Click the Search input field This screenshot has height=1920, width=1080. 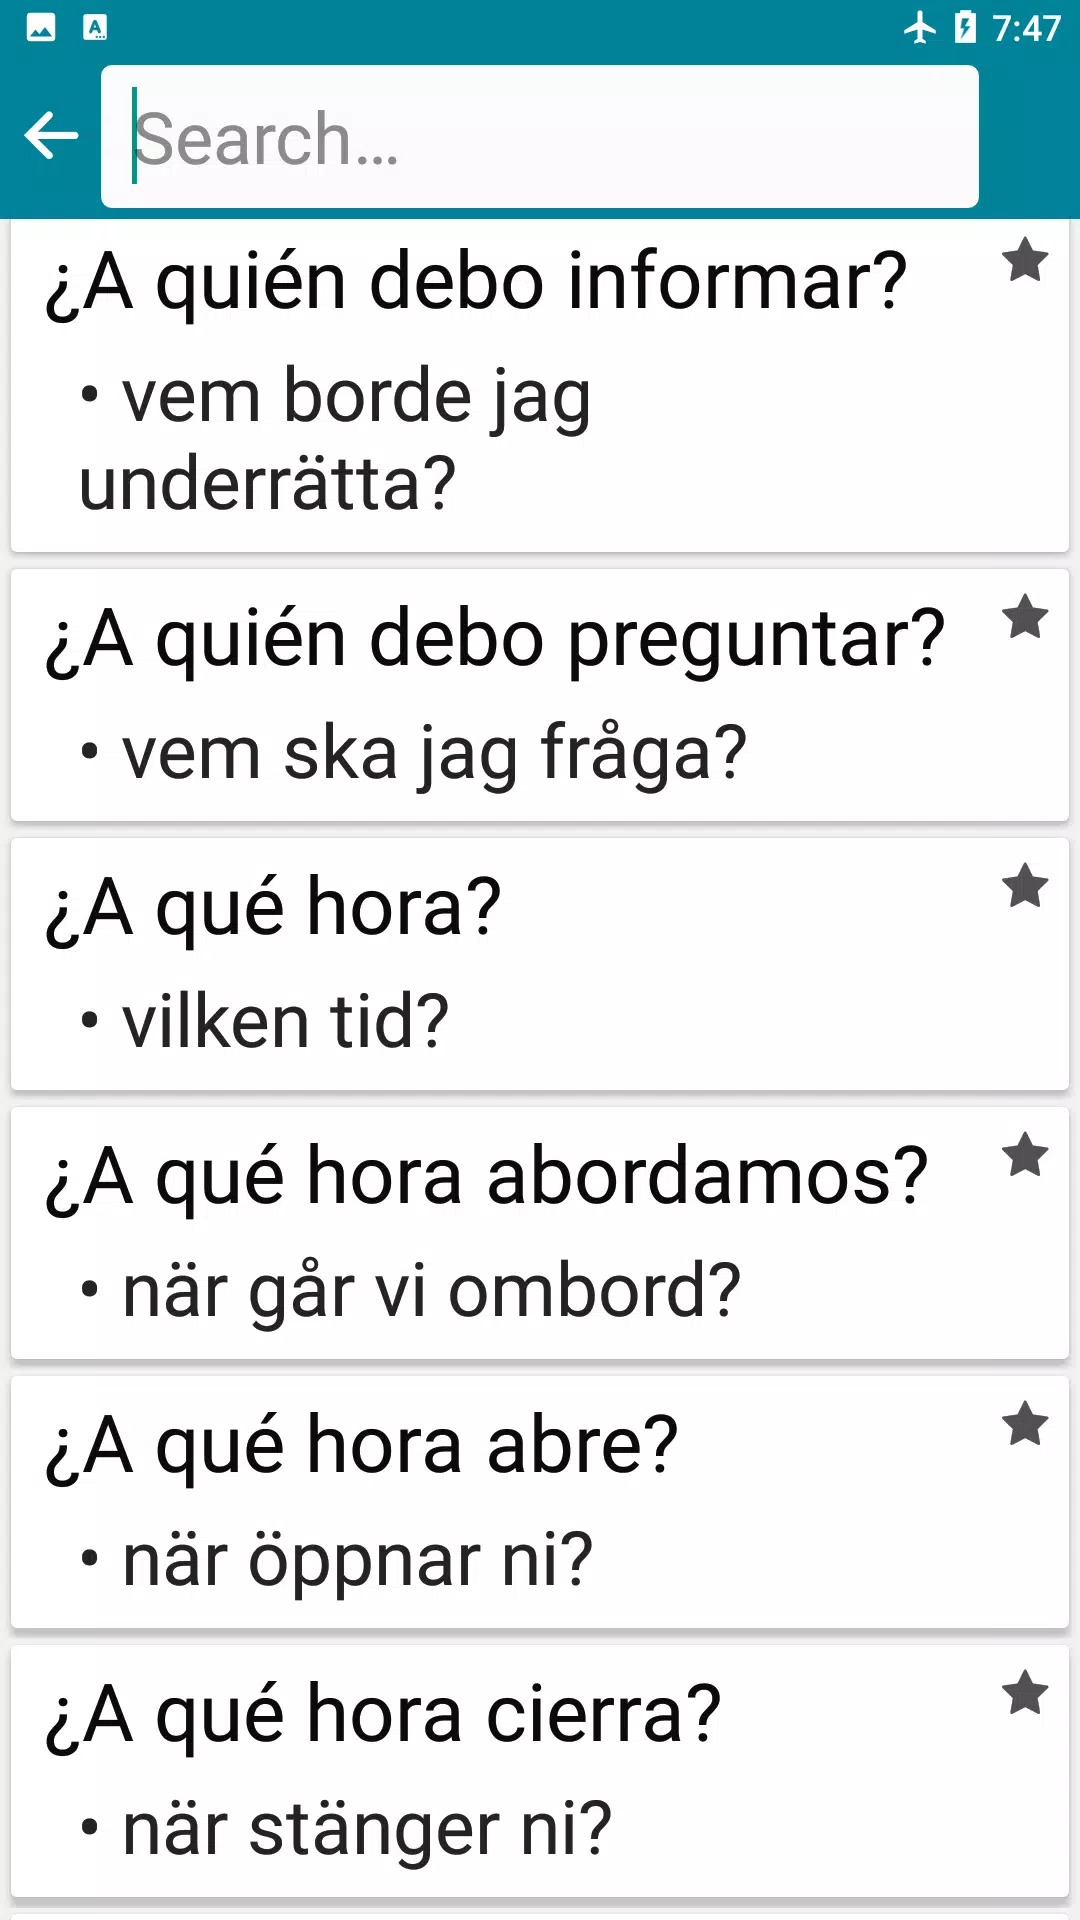pyautogui.click(x=540, y=137)
